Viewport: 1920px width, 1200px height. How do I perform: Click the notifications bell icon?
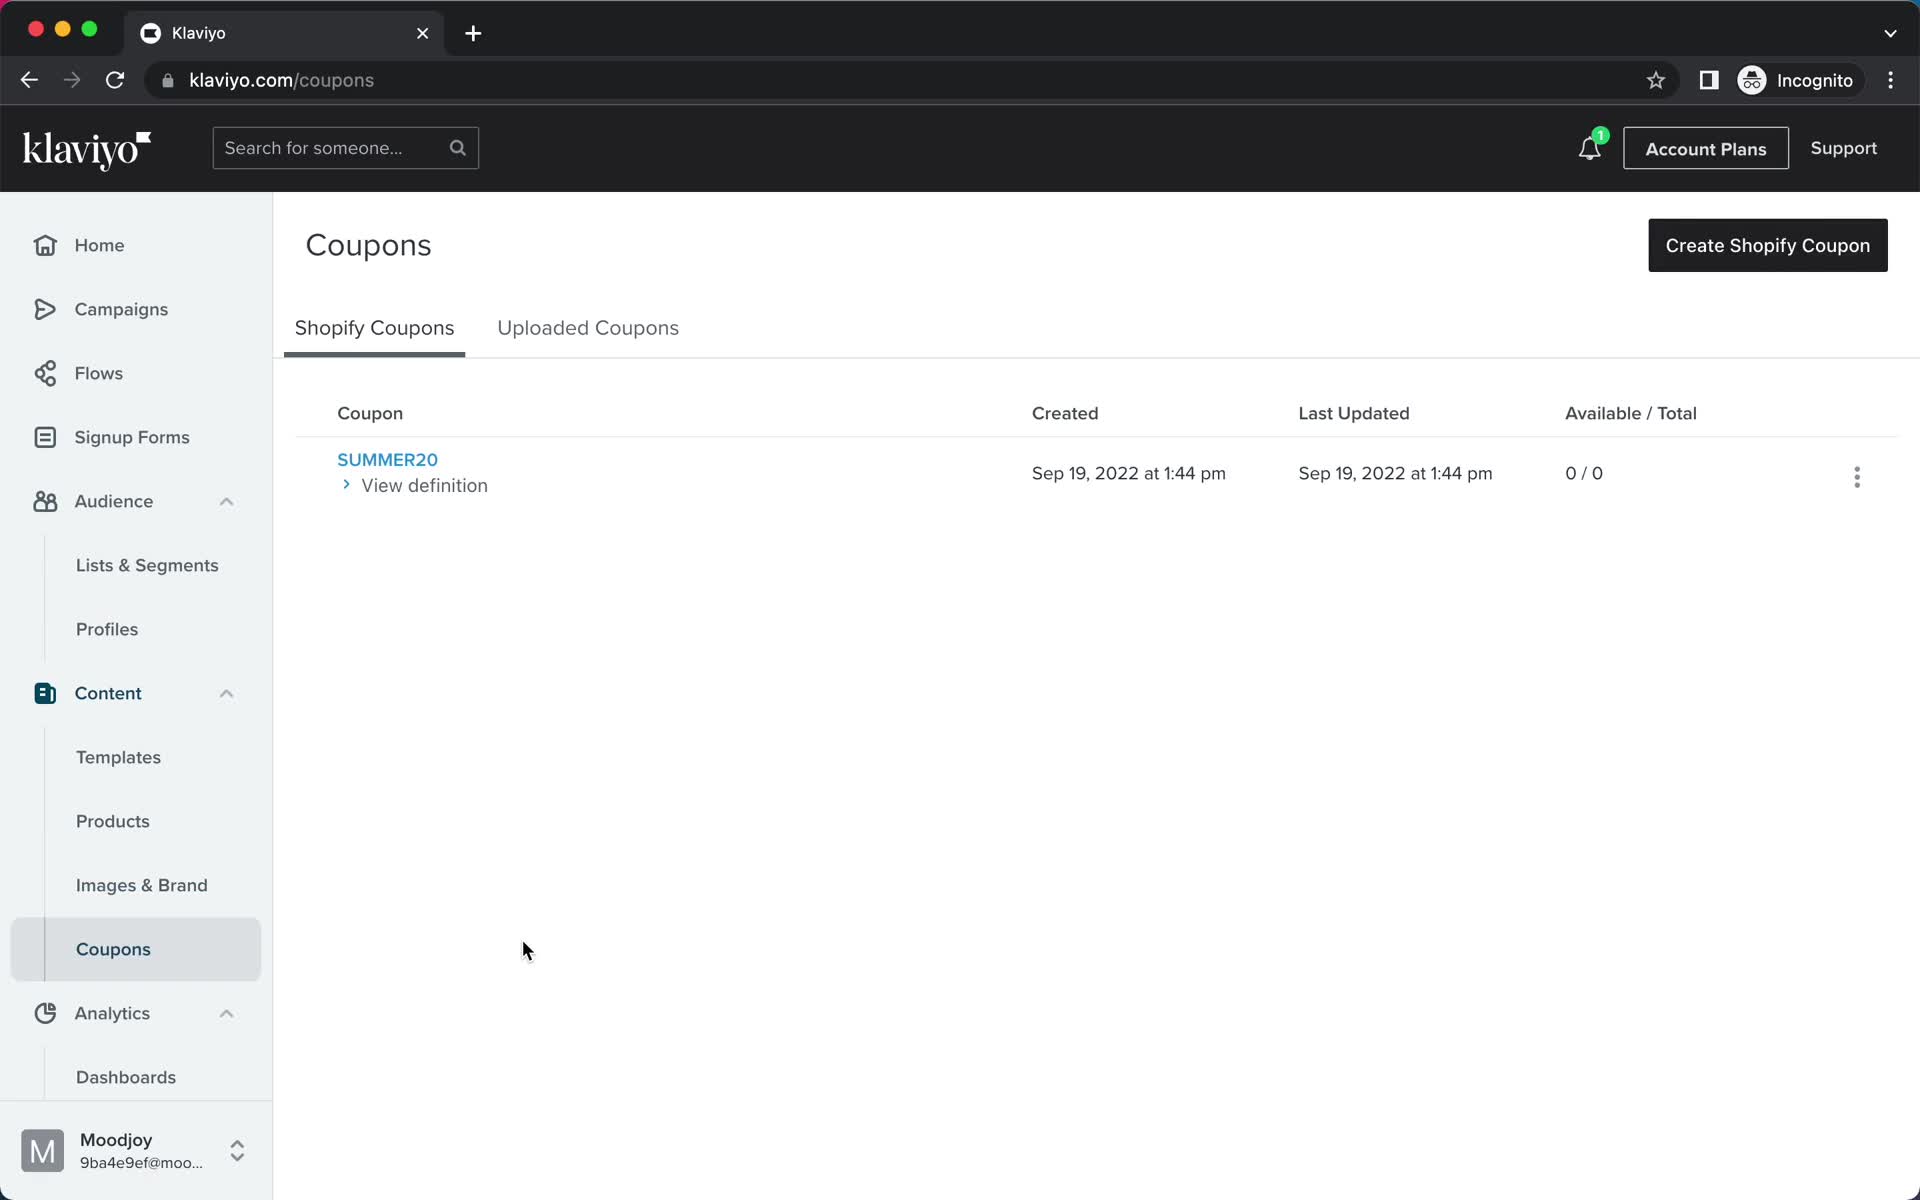[1588, 148]
